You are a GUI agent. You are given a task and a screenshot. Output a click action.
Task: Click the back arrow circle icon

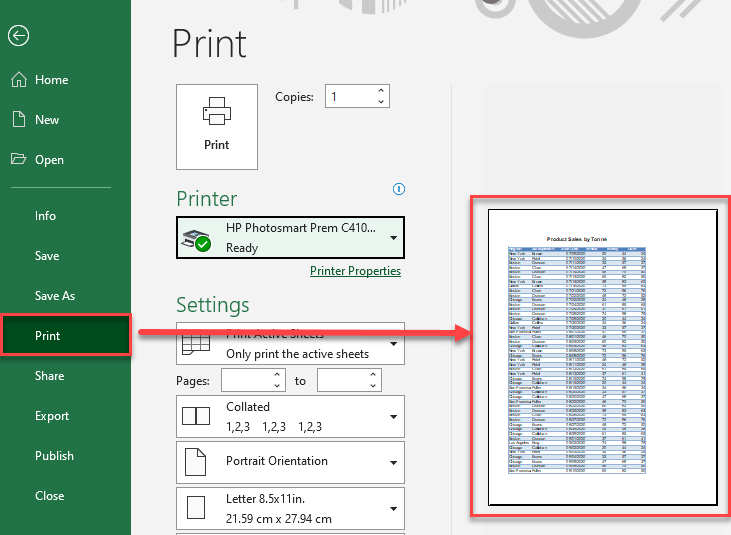click(18, 36)
